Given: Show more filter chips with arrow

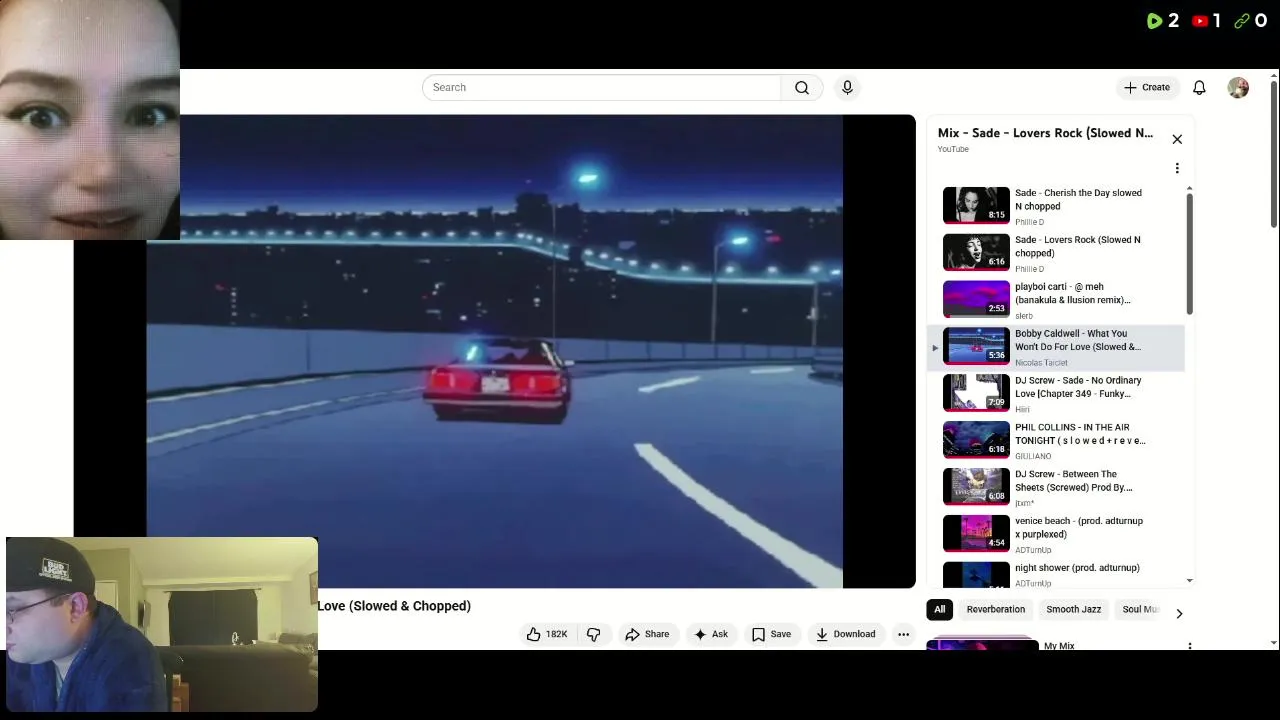Looking at the screenshot, I should [1179, 613].
